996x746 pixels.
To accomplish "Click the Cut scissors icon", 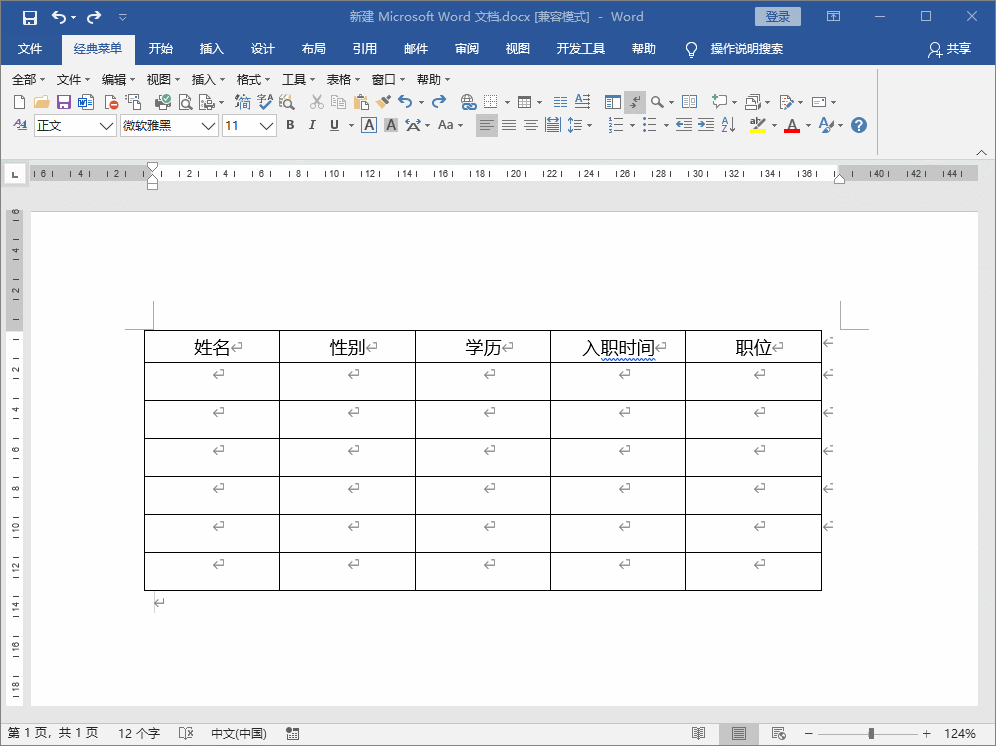I will 316,102.
